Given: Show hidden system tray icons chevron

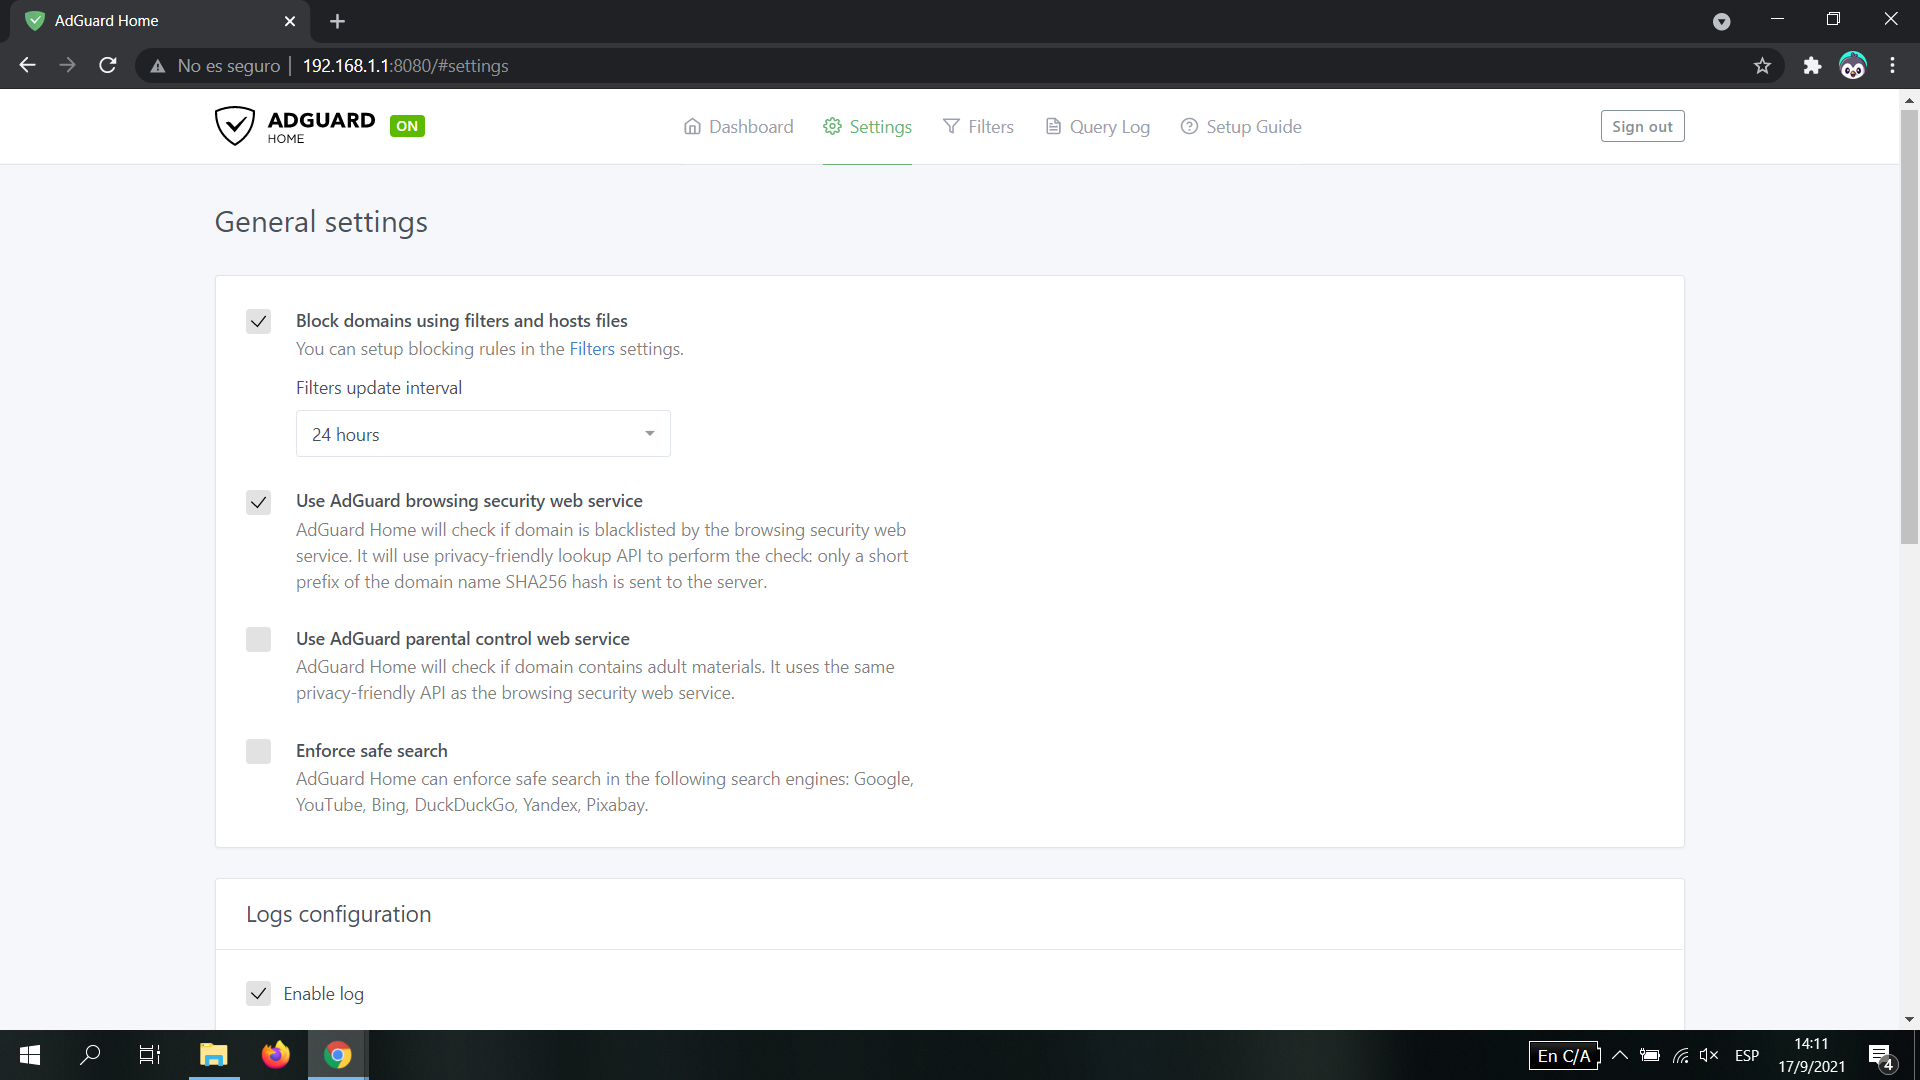Looking at the screenshot, I should [x=1620, y=1055].
